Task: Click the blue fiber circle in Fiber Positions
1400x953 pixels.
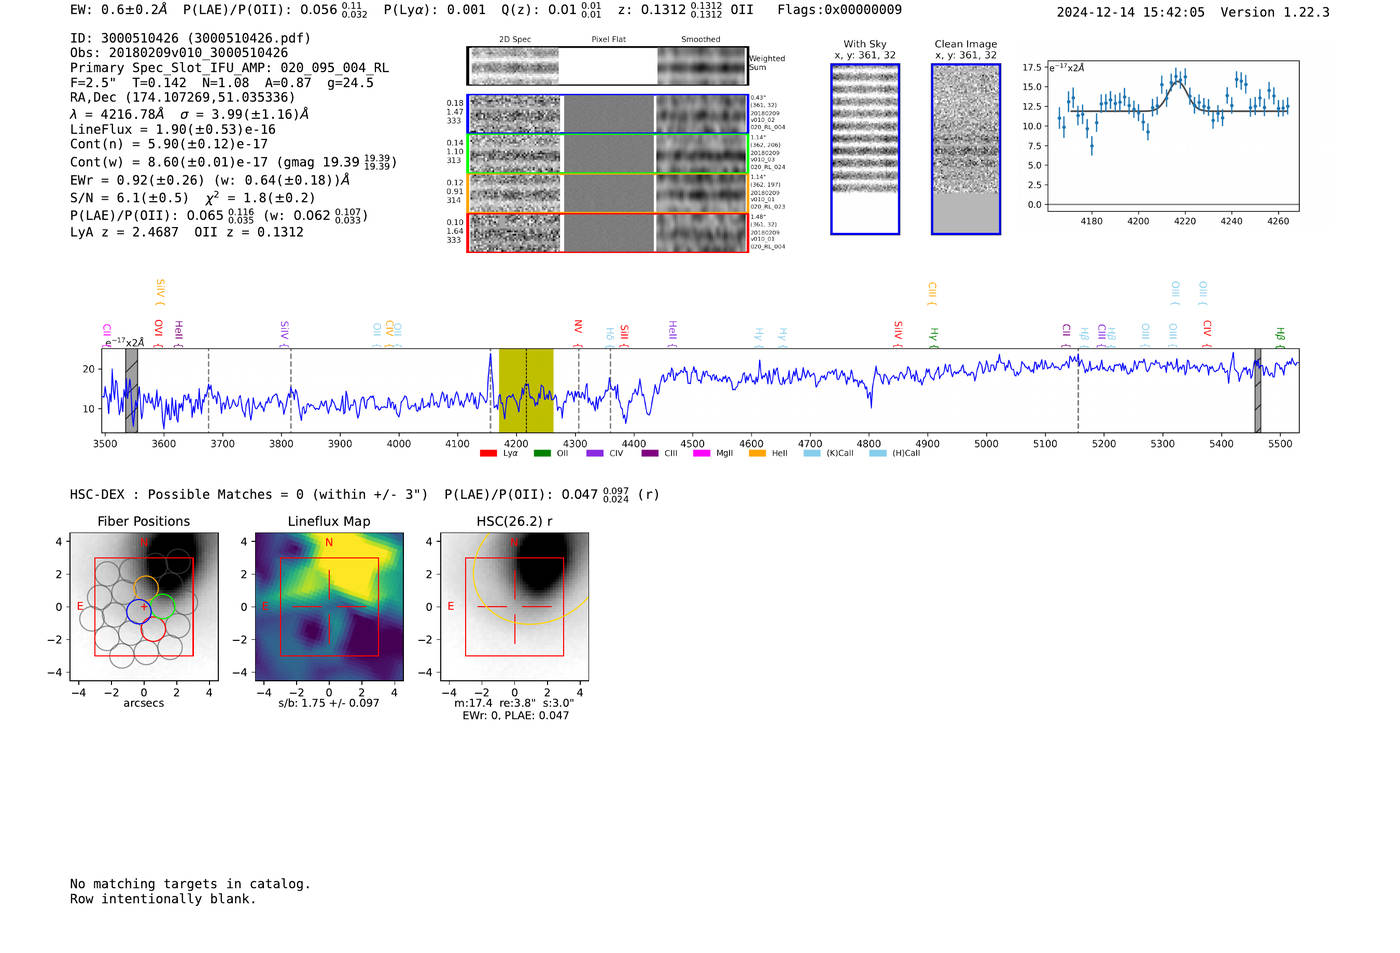Action: pos(139,612)
